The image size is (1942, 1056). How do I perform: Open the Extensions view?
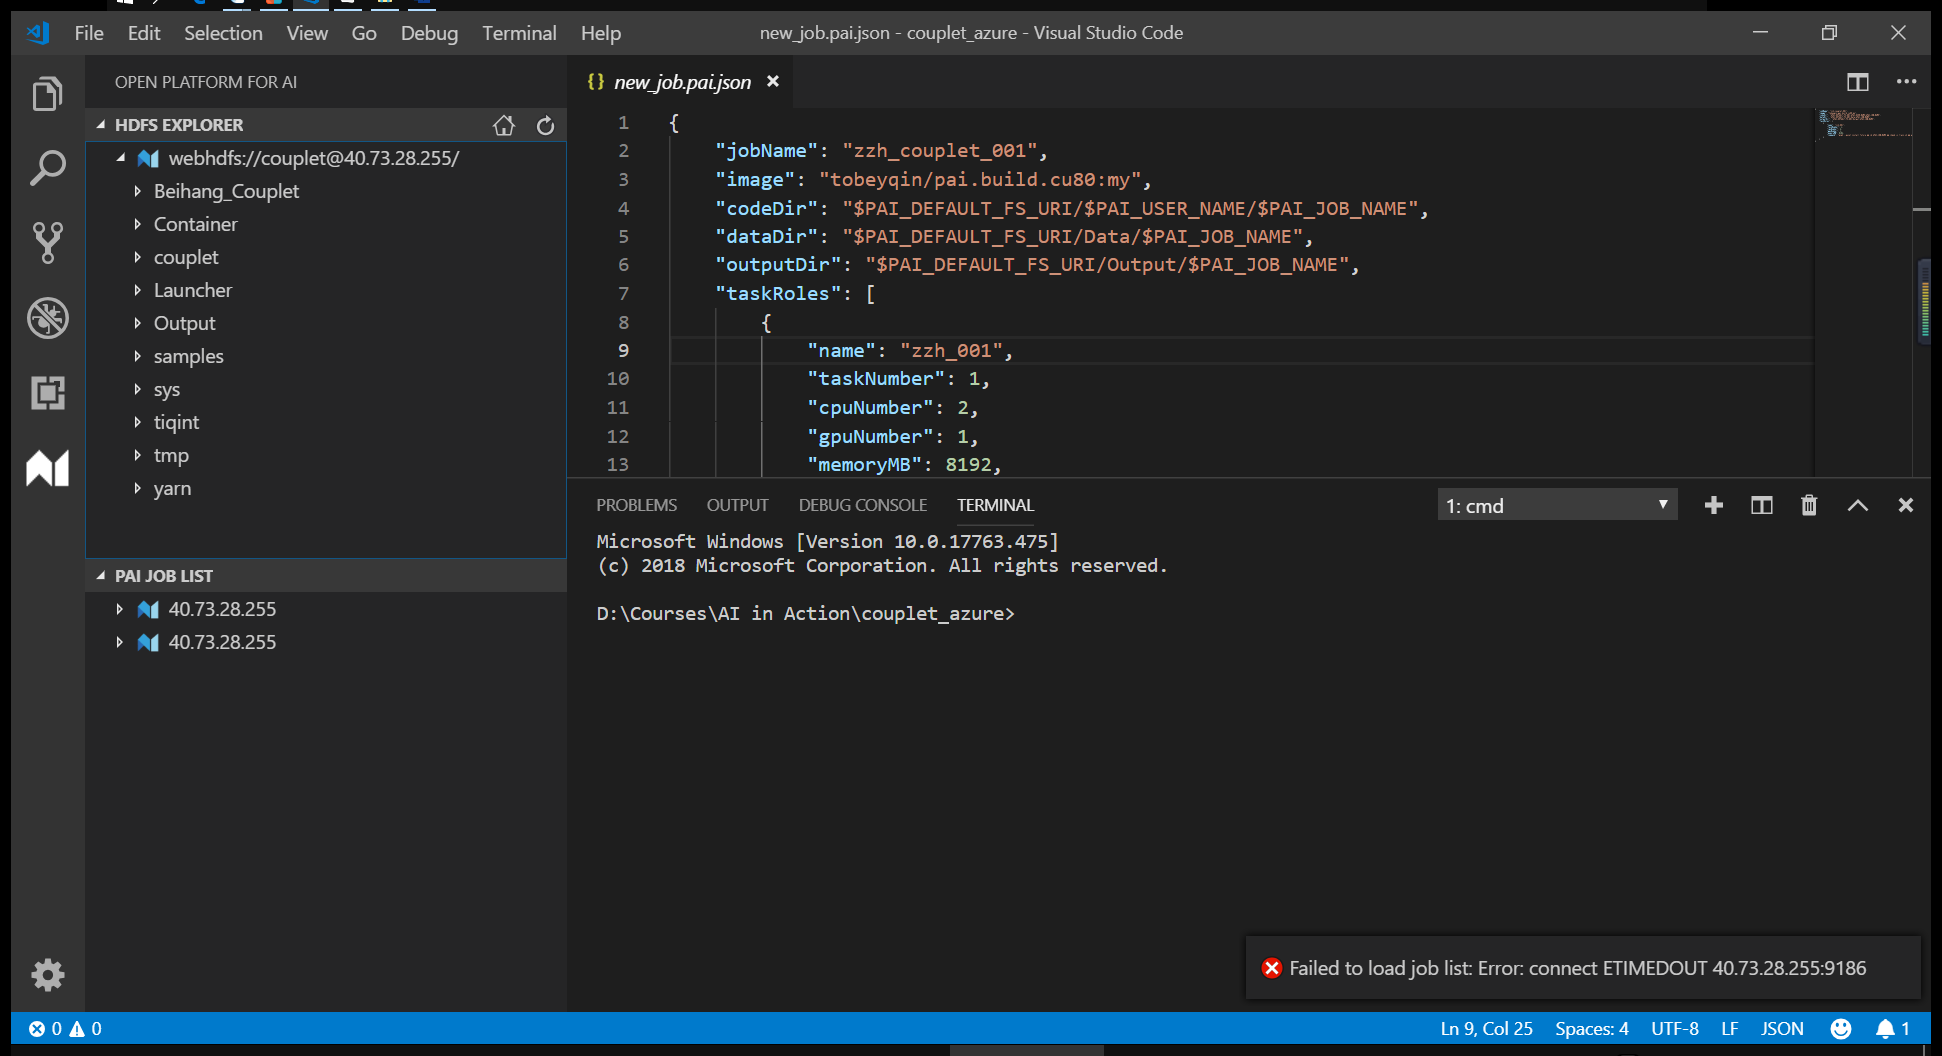47,393
